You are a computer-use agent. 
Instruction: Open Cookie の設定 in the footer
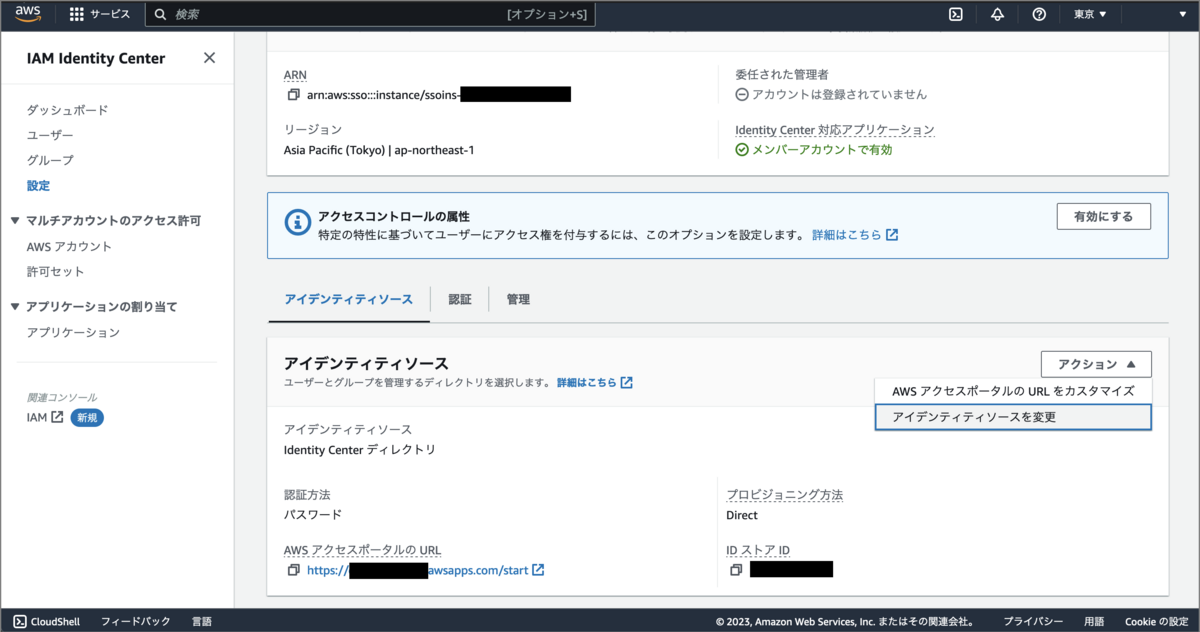(x=1156, y=621)
